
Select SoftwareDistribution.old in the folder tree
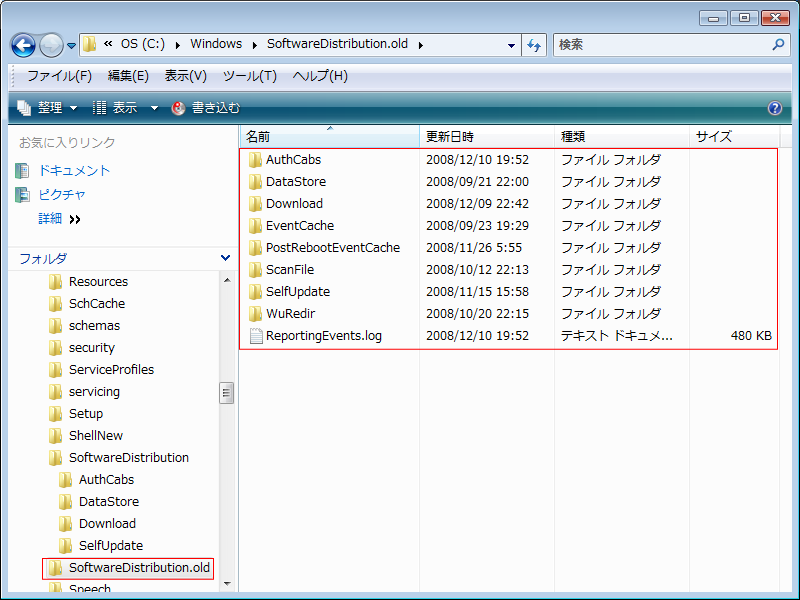pyautogui.click(x=139, y=567)
